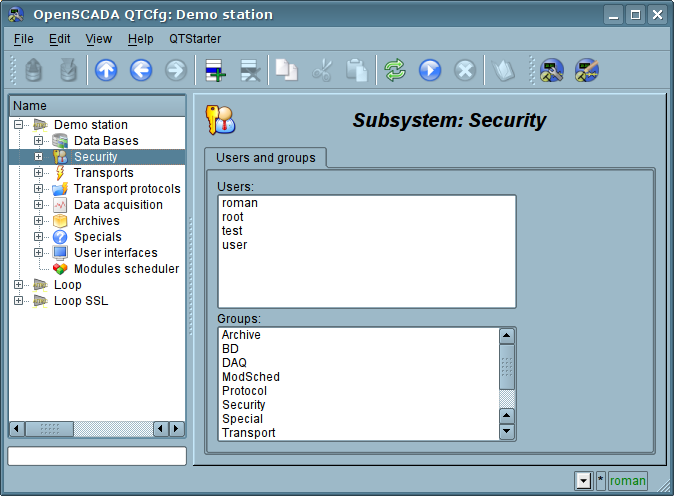Open the File menu
This screenshot has width=674, height=496.
(x=23, y=39)
